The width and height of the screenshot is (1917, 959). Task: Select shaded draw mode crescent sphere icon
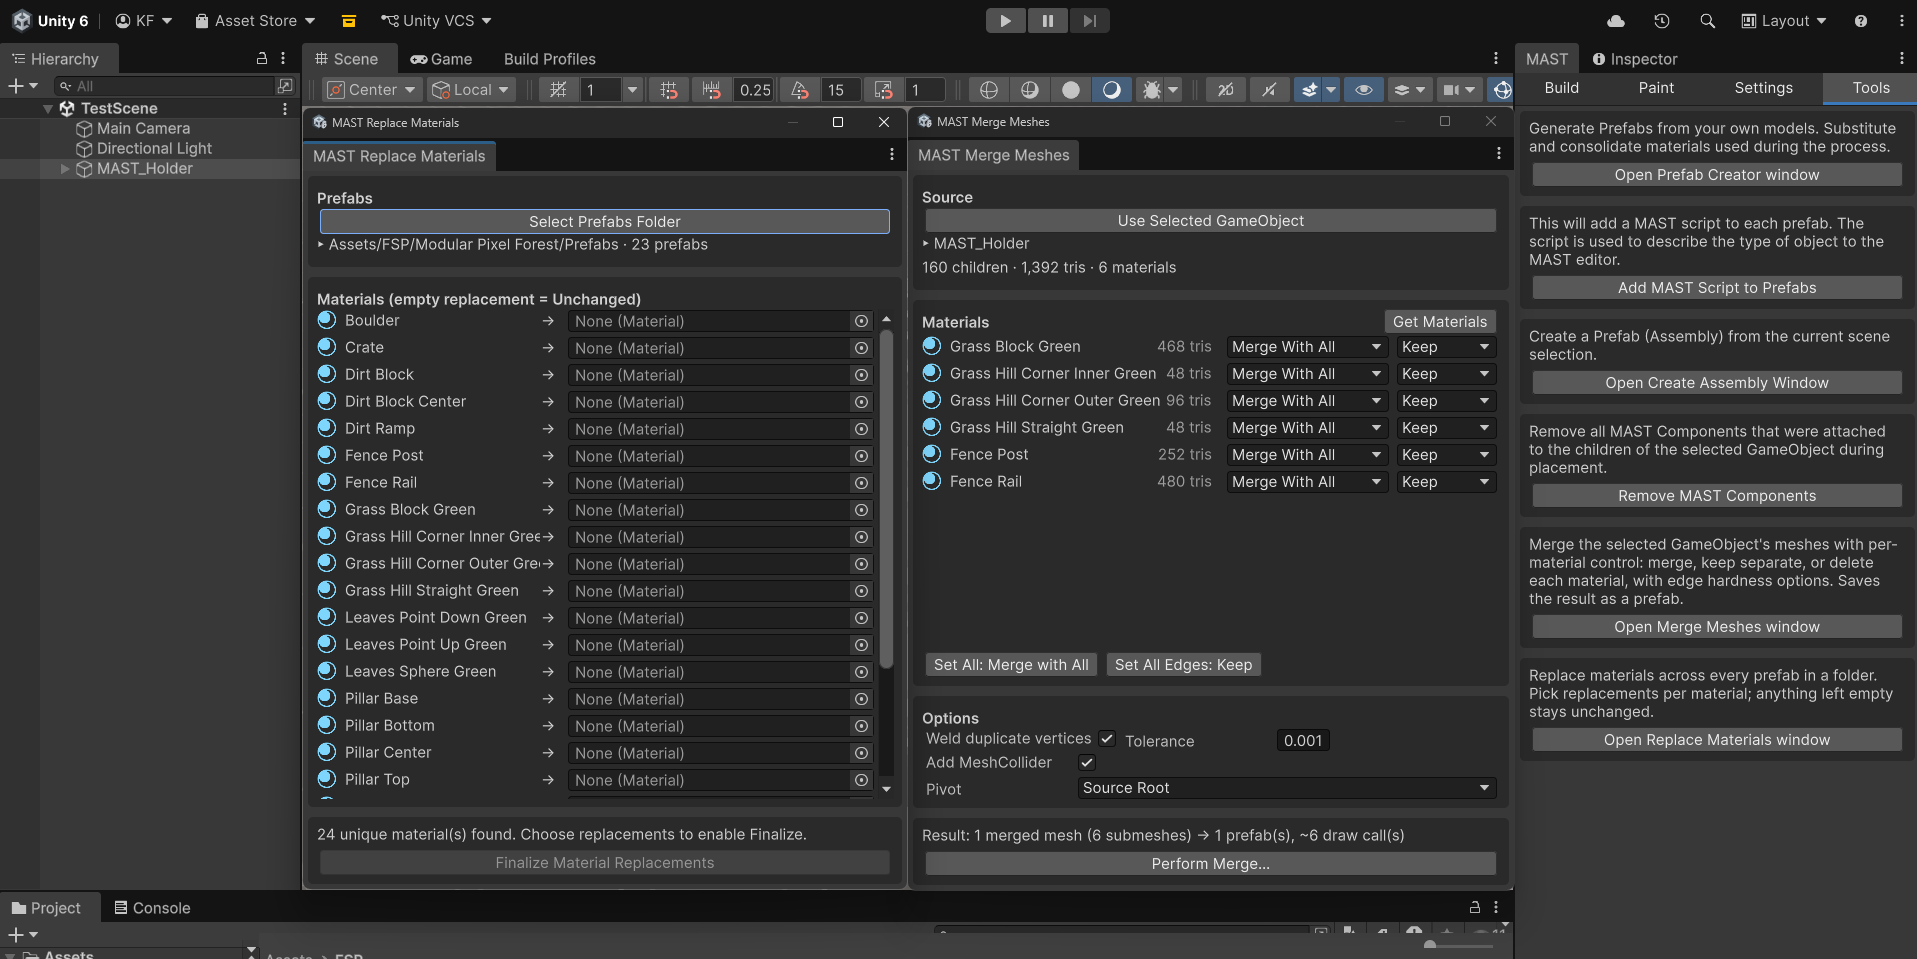point(1111,90)
